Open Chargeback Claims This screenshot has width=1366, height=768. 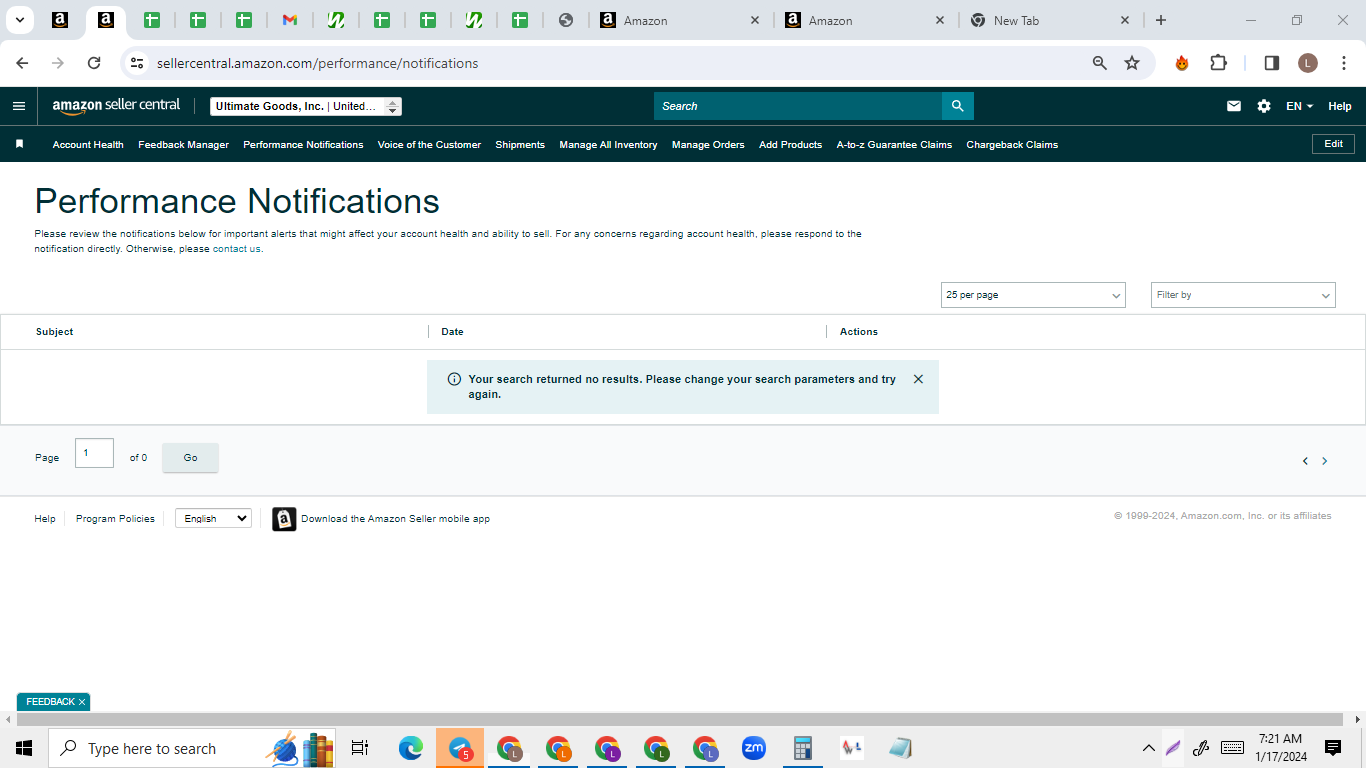coord(1012,145)
